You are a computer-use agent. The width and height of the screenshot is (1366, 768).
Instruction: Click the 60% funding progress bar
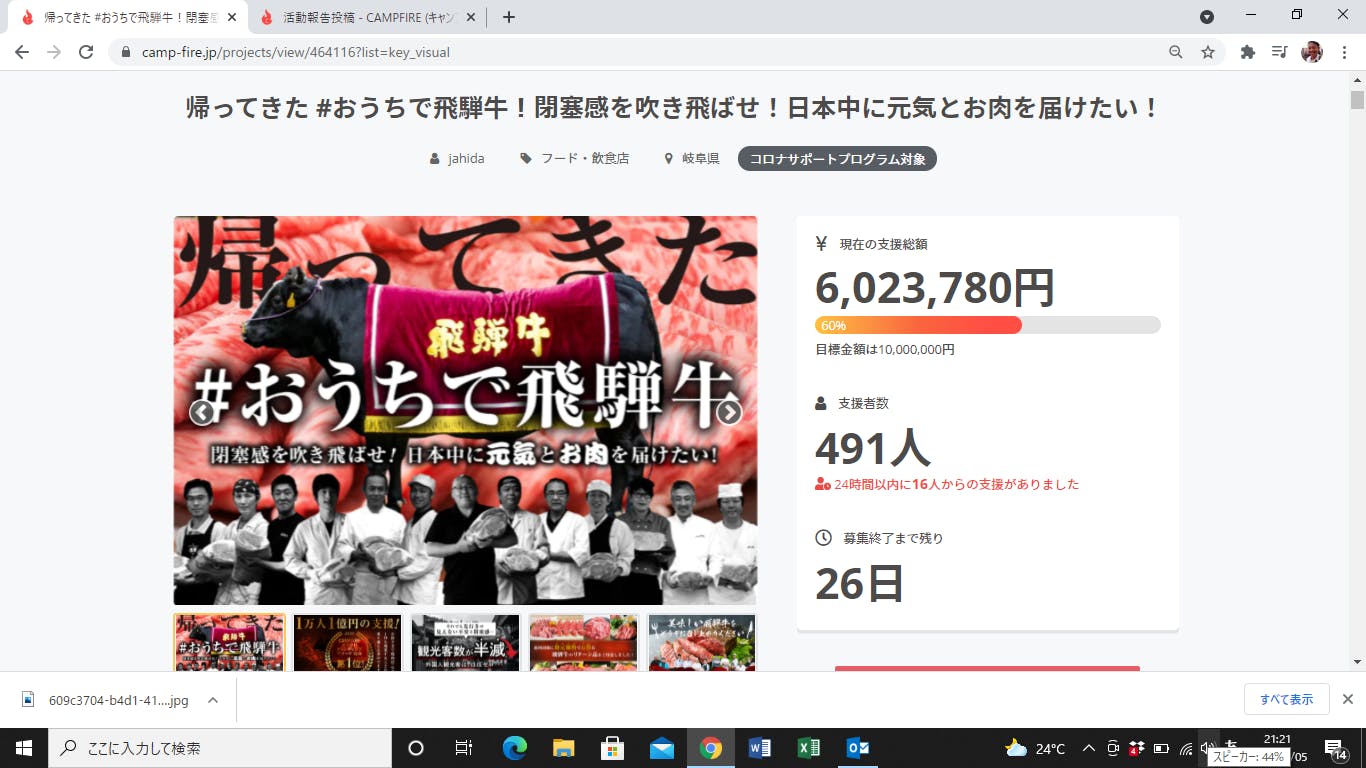pyautogui.click(x=987, y=325)
